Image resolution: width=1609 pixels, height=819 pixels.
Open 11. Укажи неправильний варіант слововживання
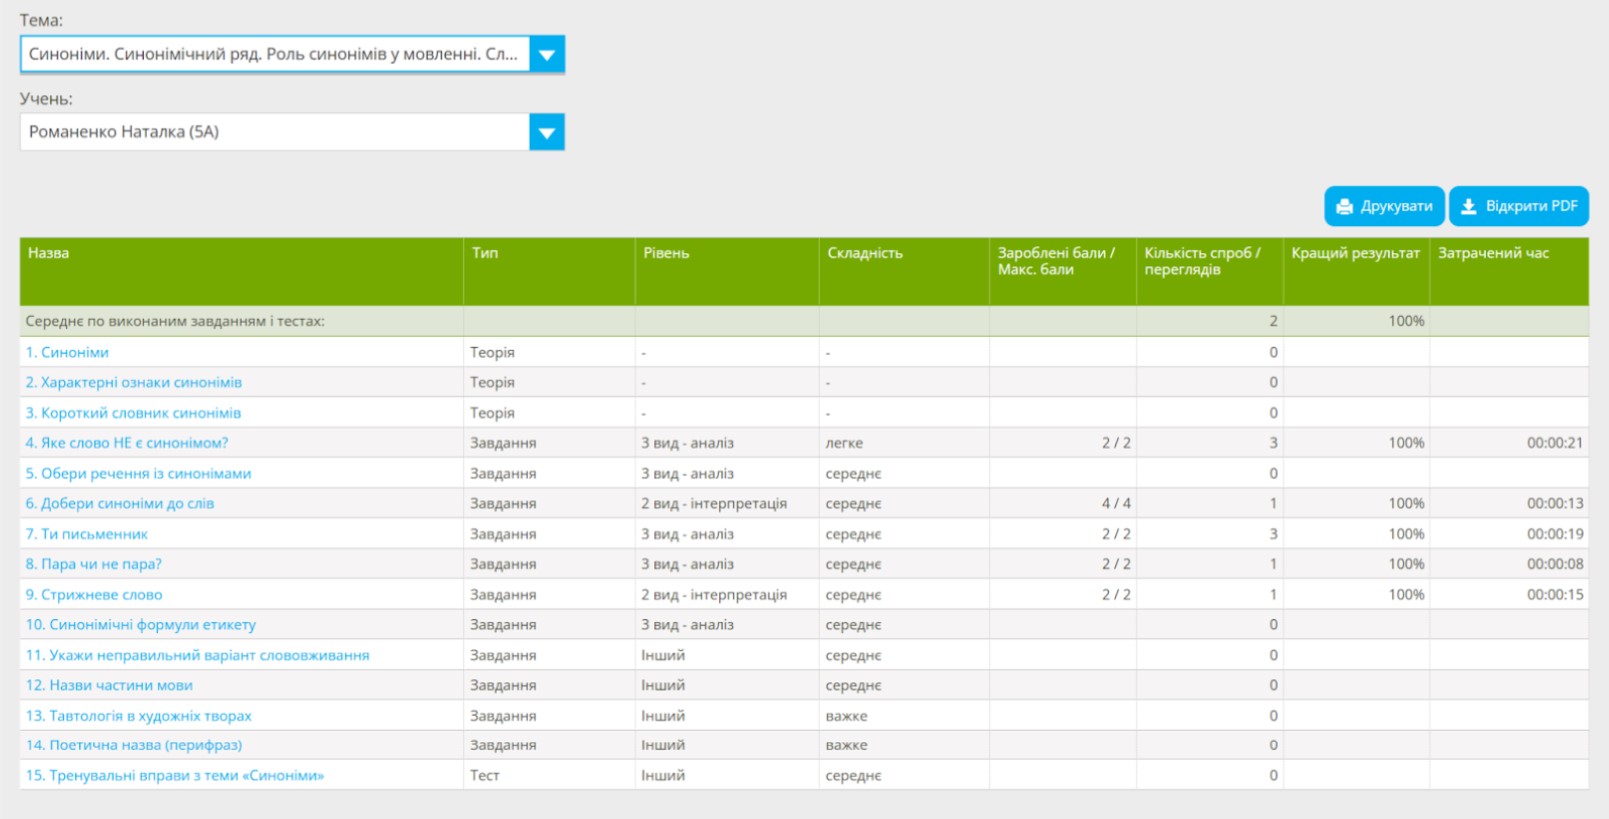click(197, 655)
